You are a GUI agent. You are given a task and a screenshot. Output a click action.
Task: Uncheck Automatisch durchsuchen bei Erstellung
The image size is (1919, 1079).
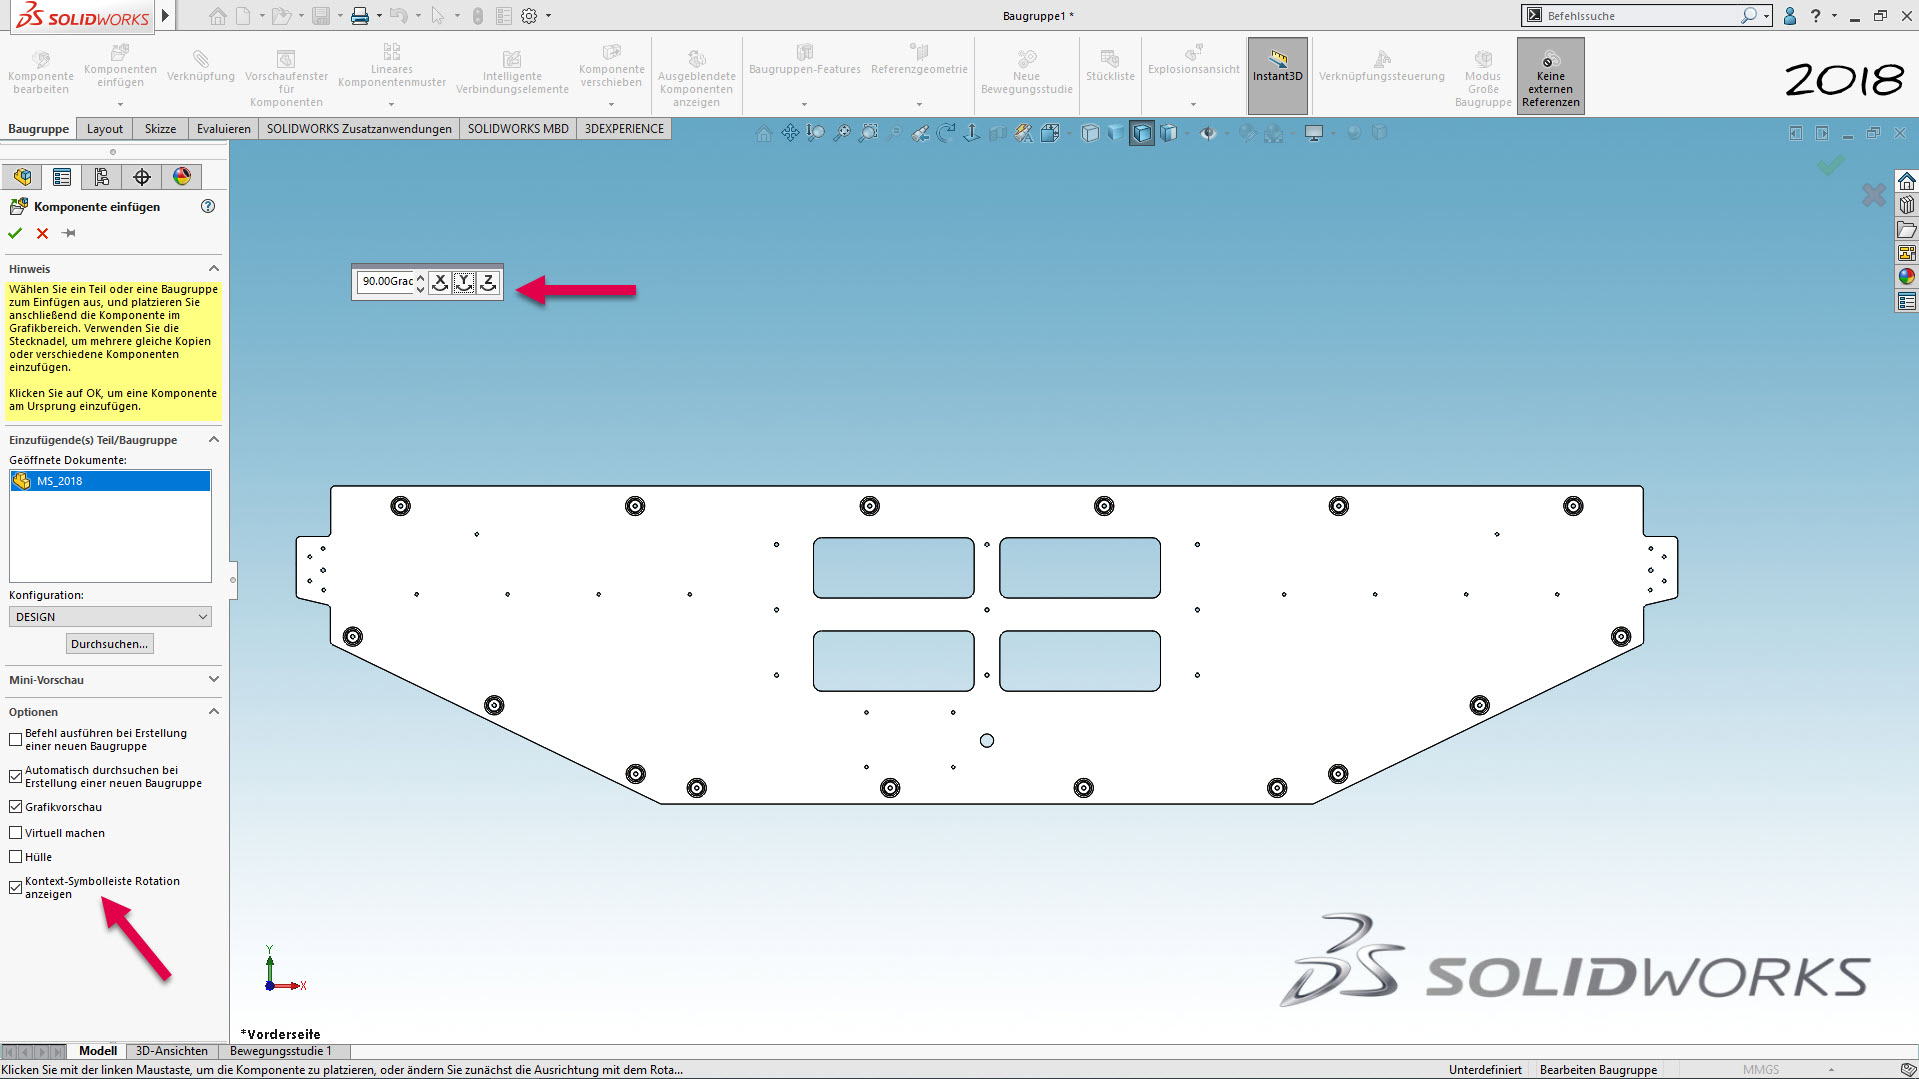click(15, 777)
